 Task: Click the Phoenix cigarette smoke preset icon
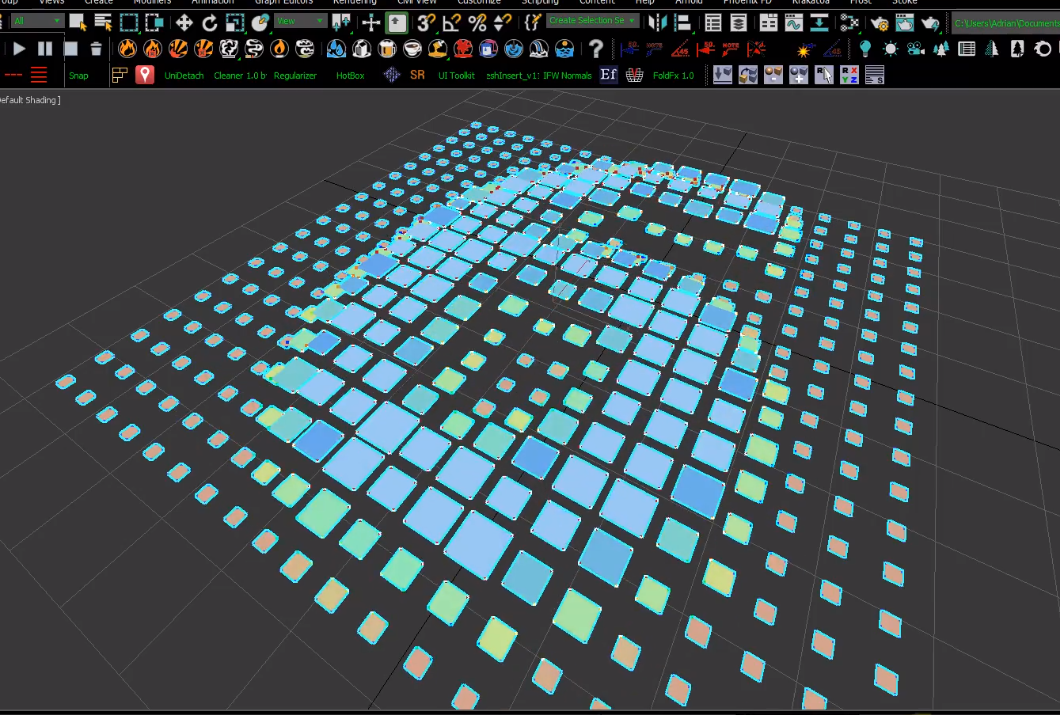pyautogui.click(x=254, y=49)
